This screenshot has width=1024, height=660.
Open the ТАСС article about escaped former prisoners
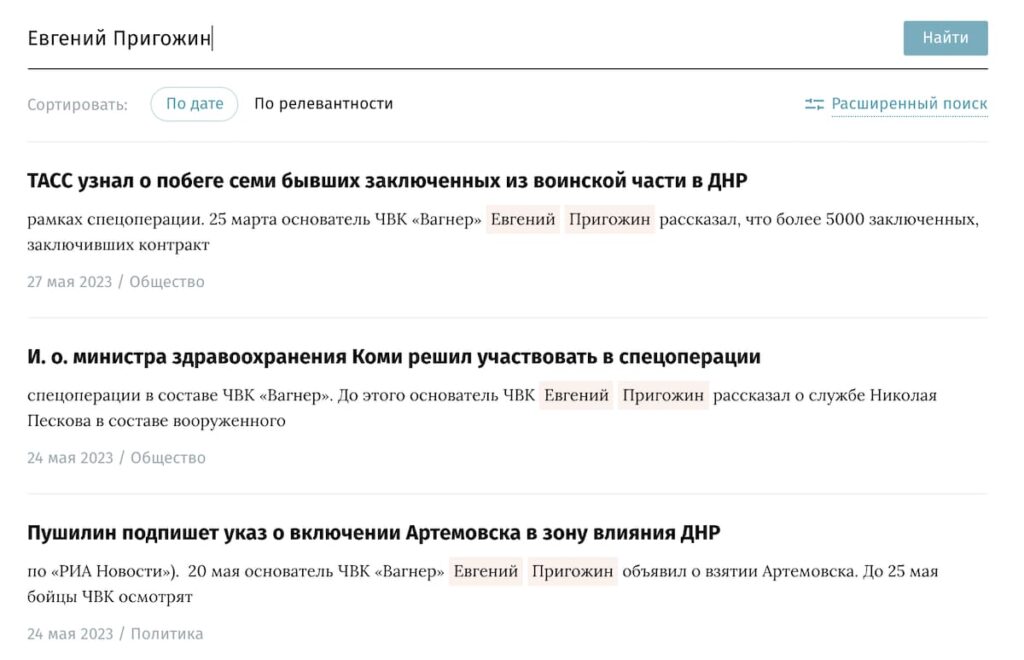pyautogui.click(x=387, y=181)
